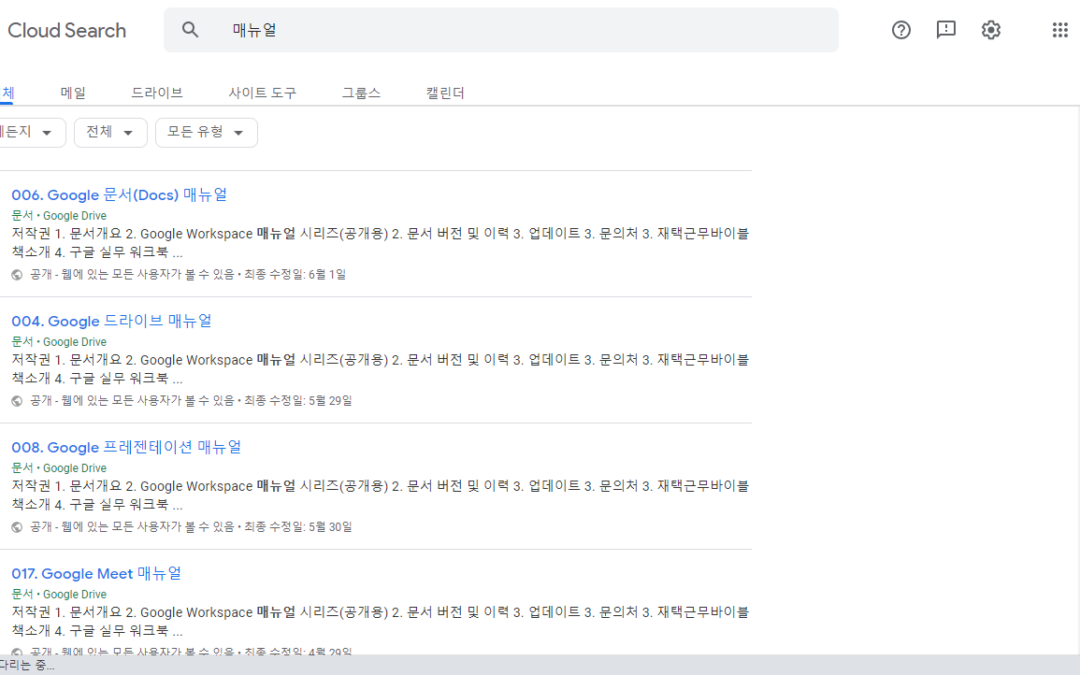
Task: Click the Cloud Search logo
Action: [x=66, y=30]
